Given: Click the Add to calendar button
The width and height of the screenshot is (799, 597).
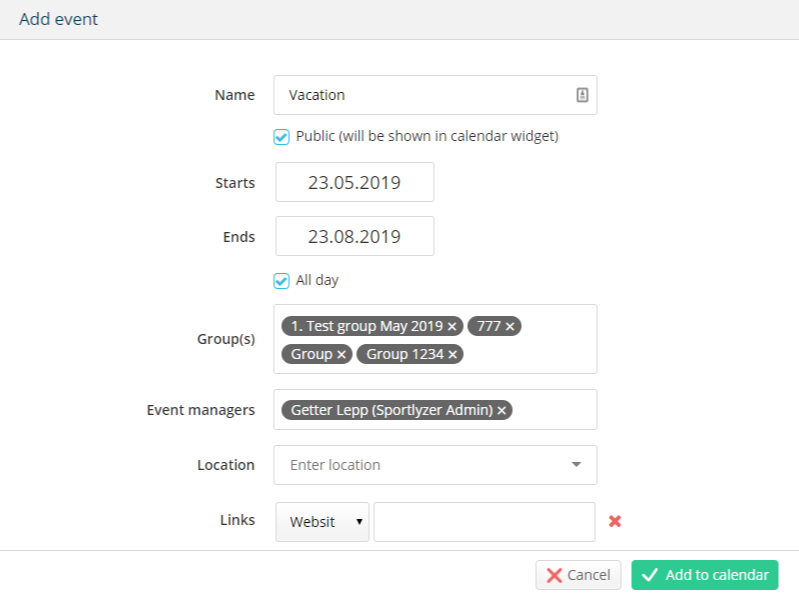Looking at the screenshot, I should pyautogui.click(x=705, y=575).
